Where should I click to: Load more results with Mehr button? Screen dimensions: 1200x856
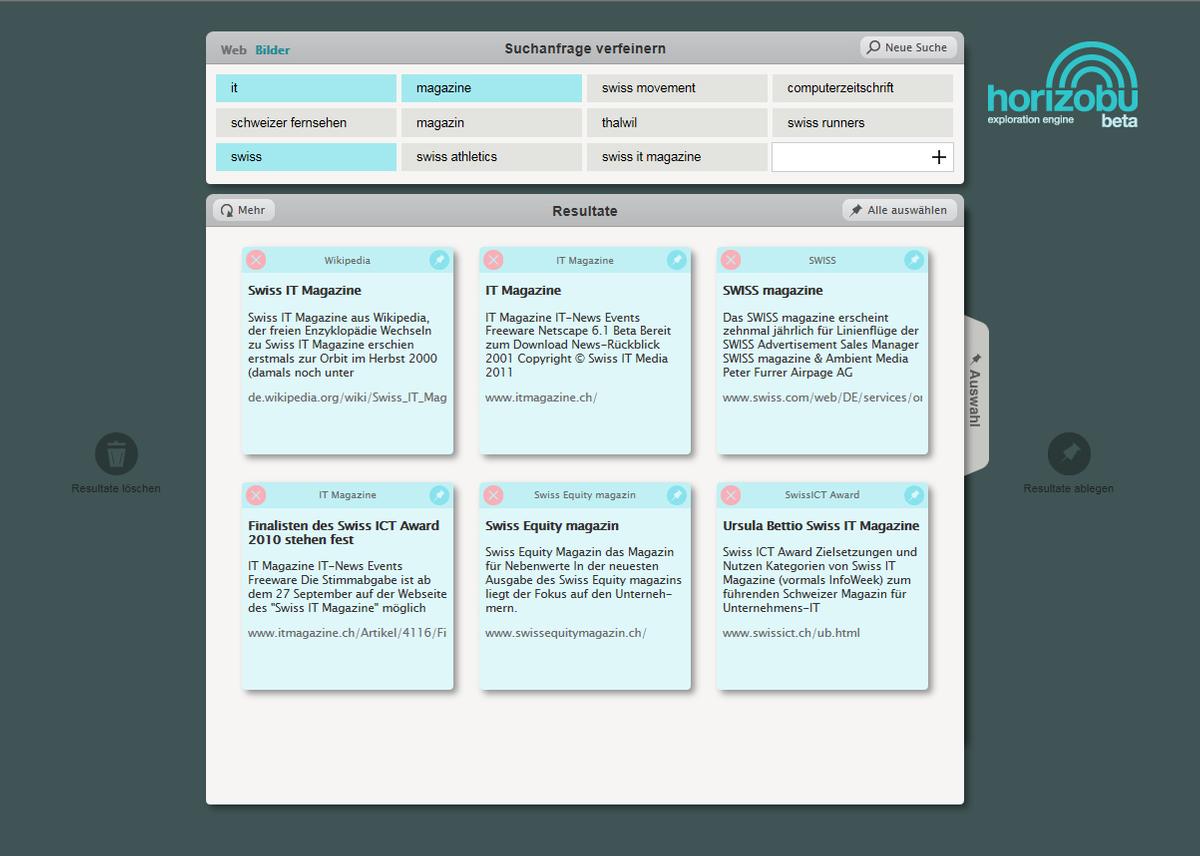point(243,210)
